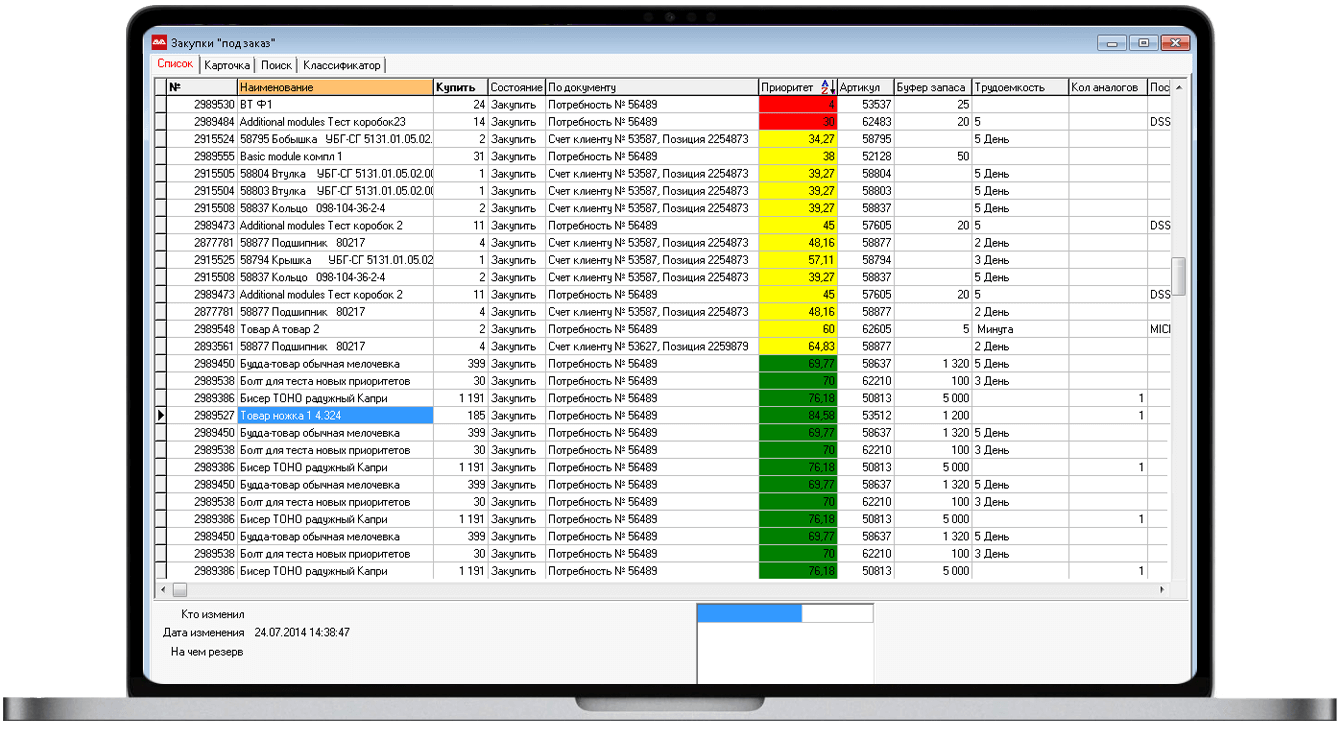The height and width of the screenshot is (740, 1343).
Task: Maximize the Закупки window
Action: [1144, 43]
